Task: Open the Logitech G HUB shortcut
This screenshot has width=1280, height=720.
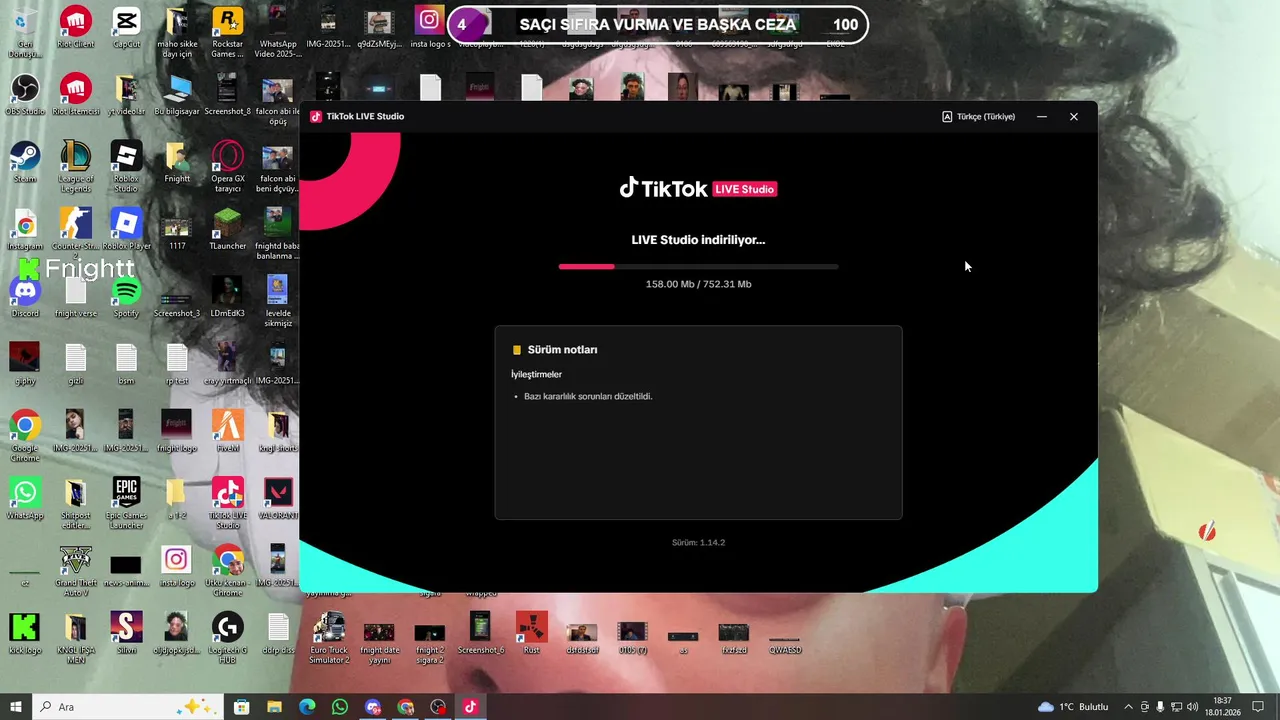Action: 227,638
